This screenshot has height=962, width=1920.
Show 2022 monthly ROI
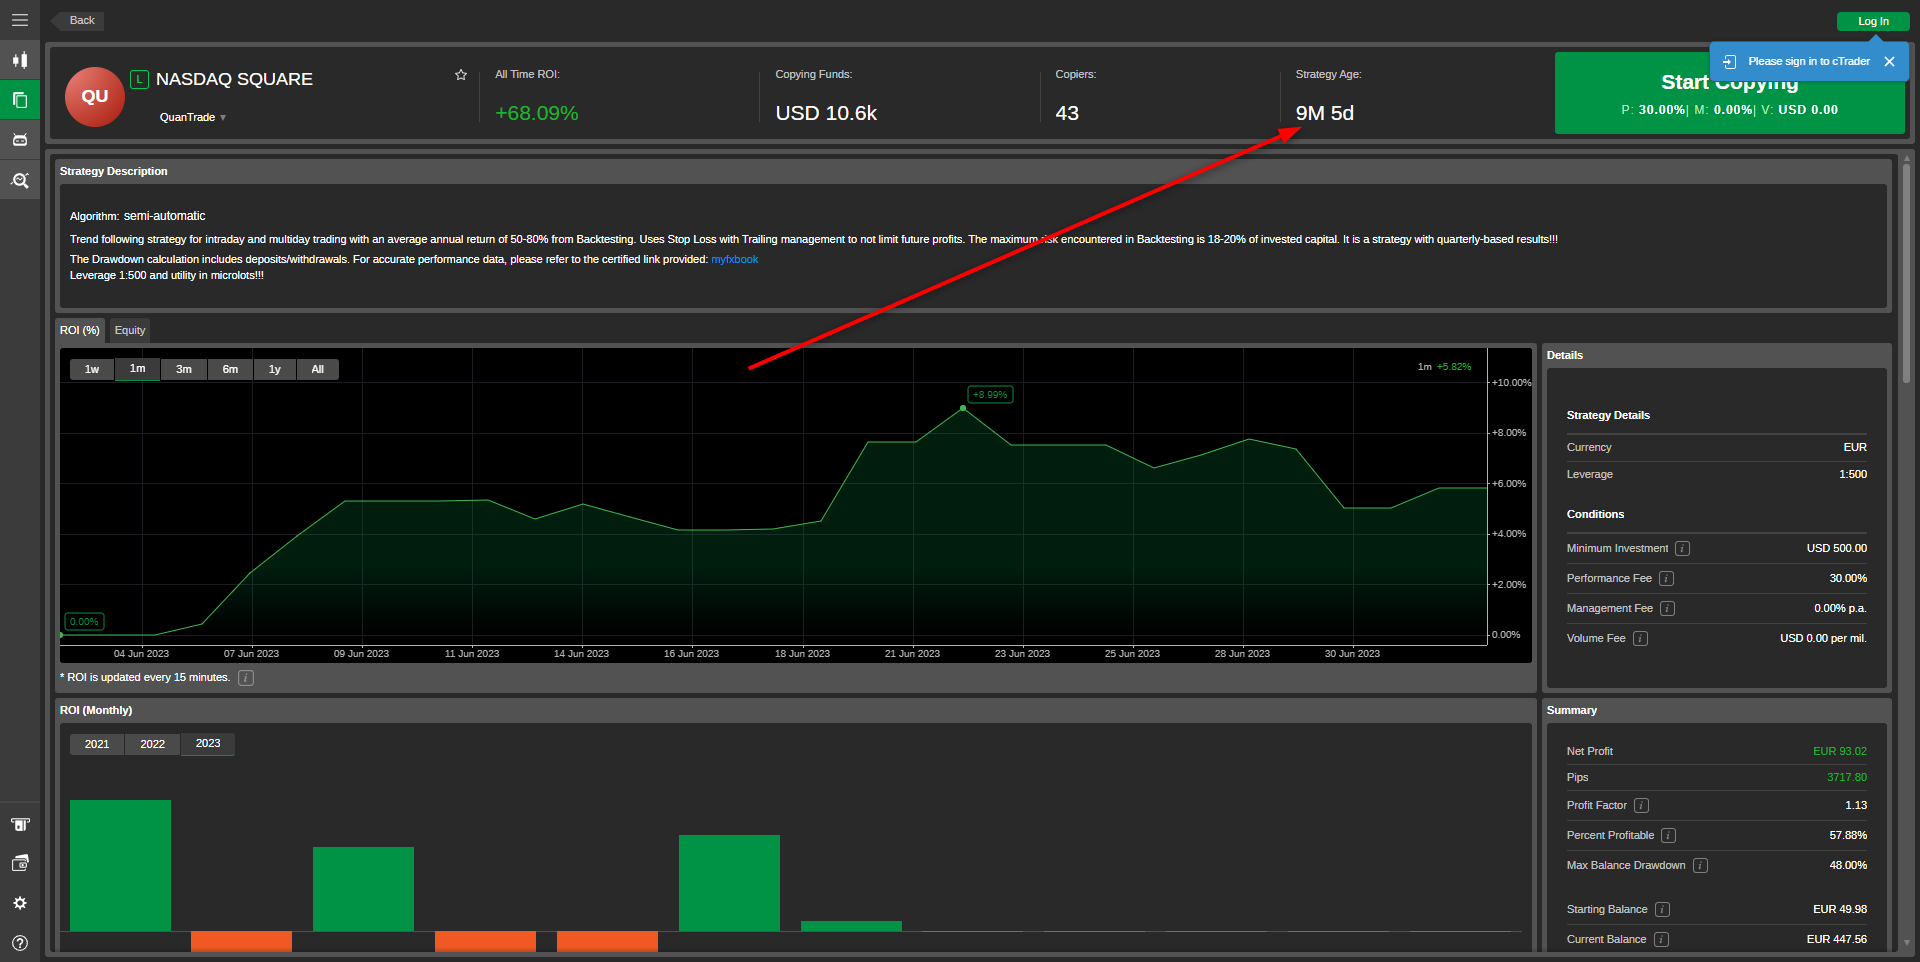[x=153, y=744]
